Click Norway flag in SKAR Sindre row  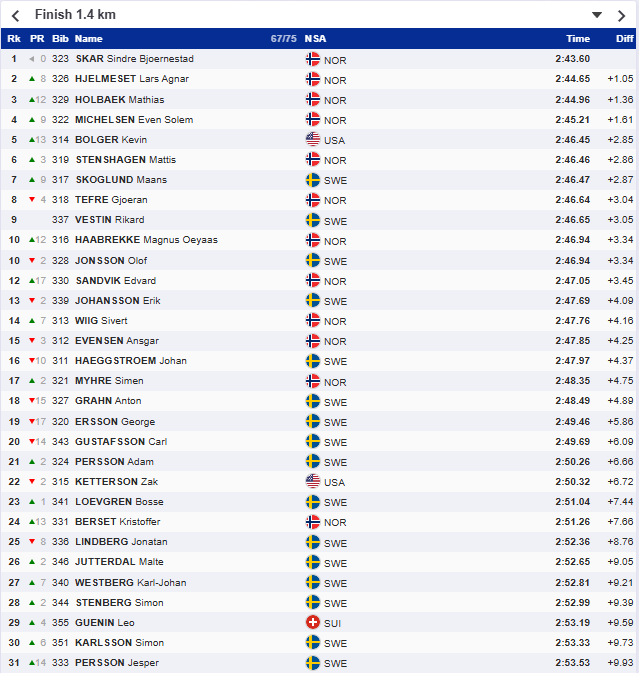[313, 59]
